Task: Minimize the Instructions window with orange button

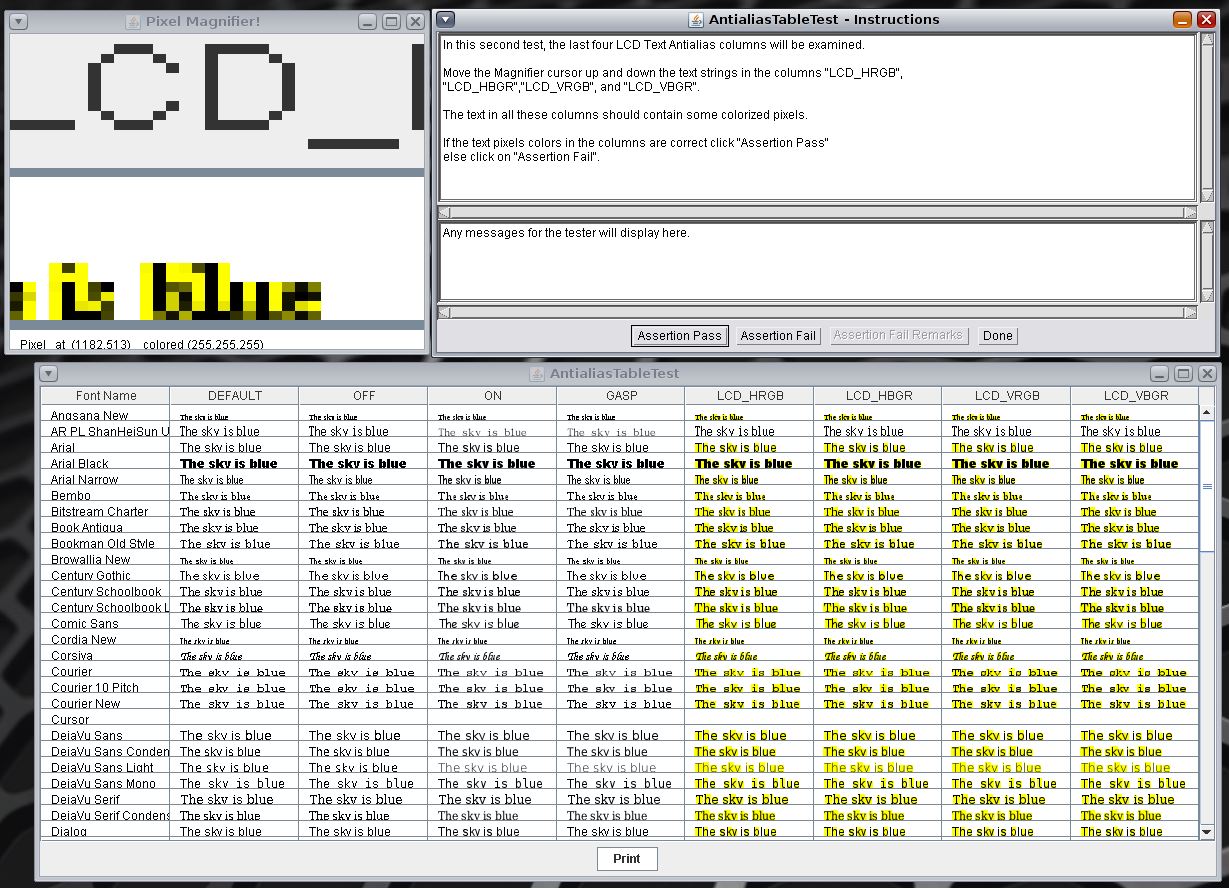Action: [x=1182, y=19]
